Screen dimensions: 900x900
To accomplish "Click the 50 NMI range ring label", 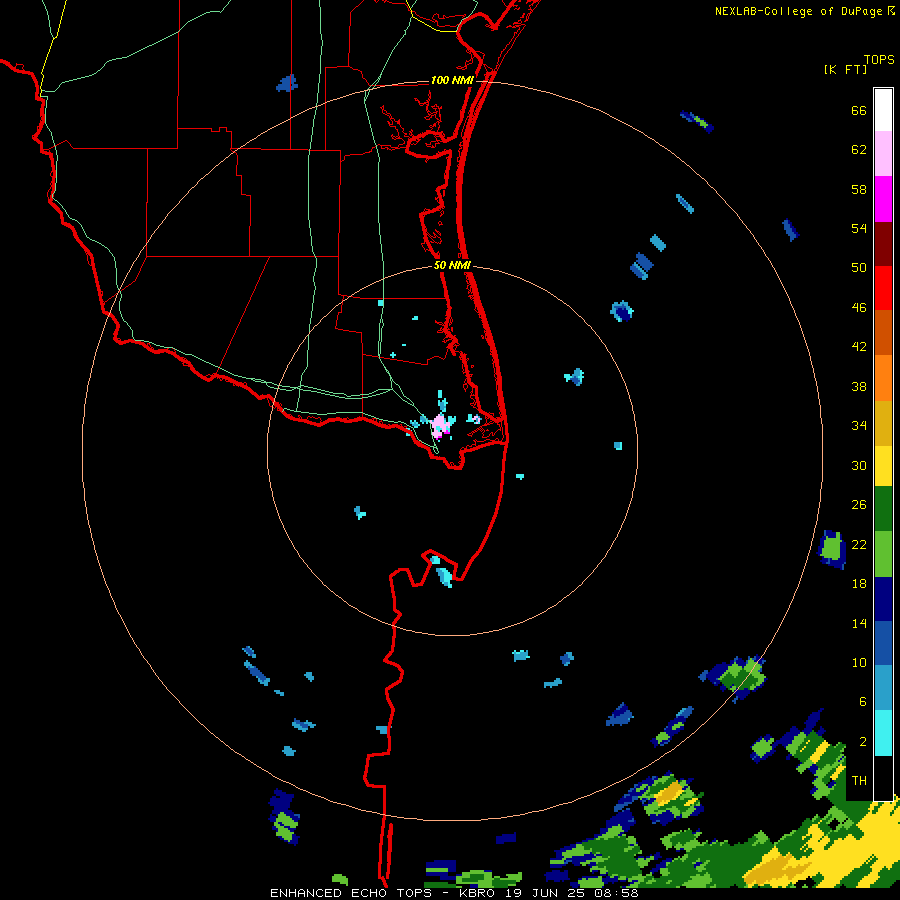I will [x=452, y=265].
